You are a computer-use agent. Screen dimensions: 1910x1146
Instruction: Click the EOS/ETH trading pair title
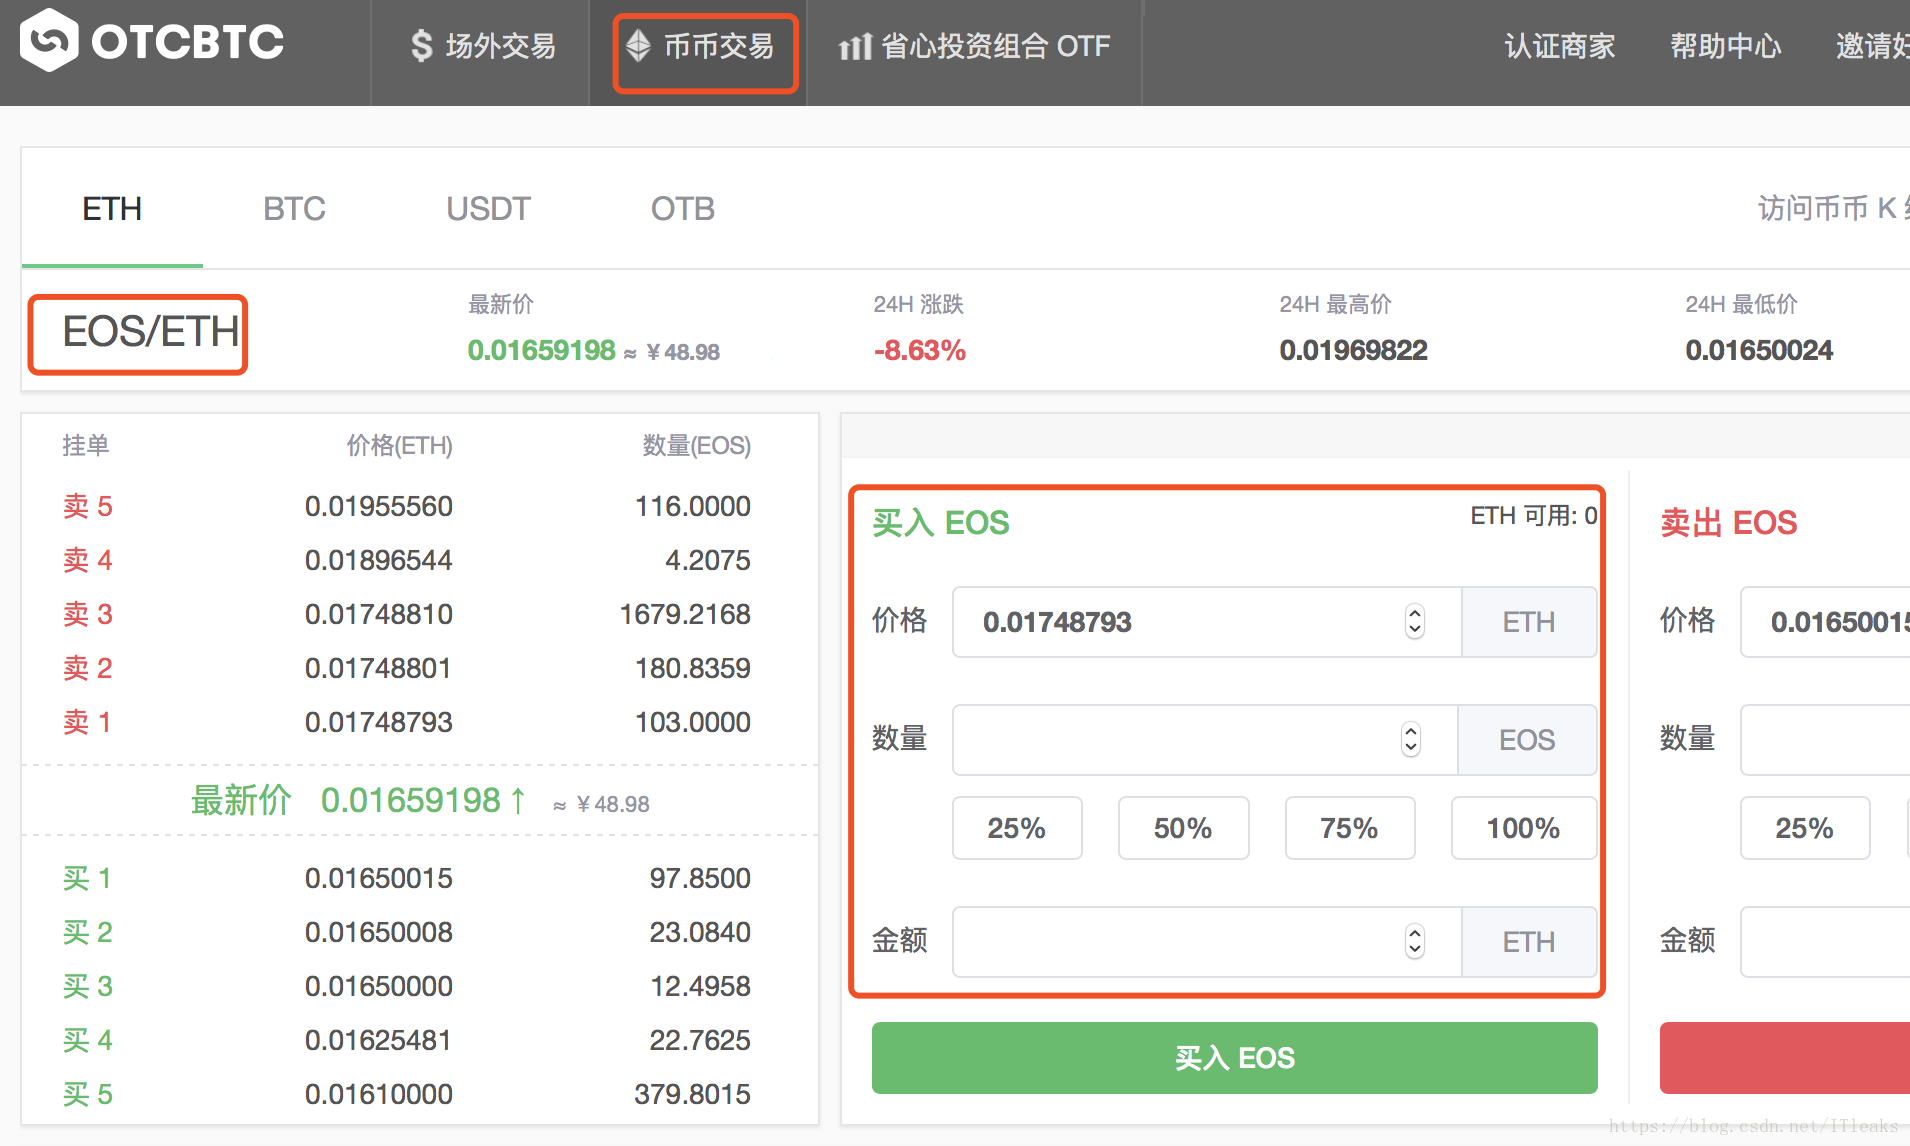tap(150, 332)
